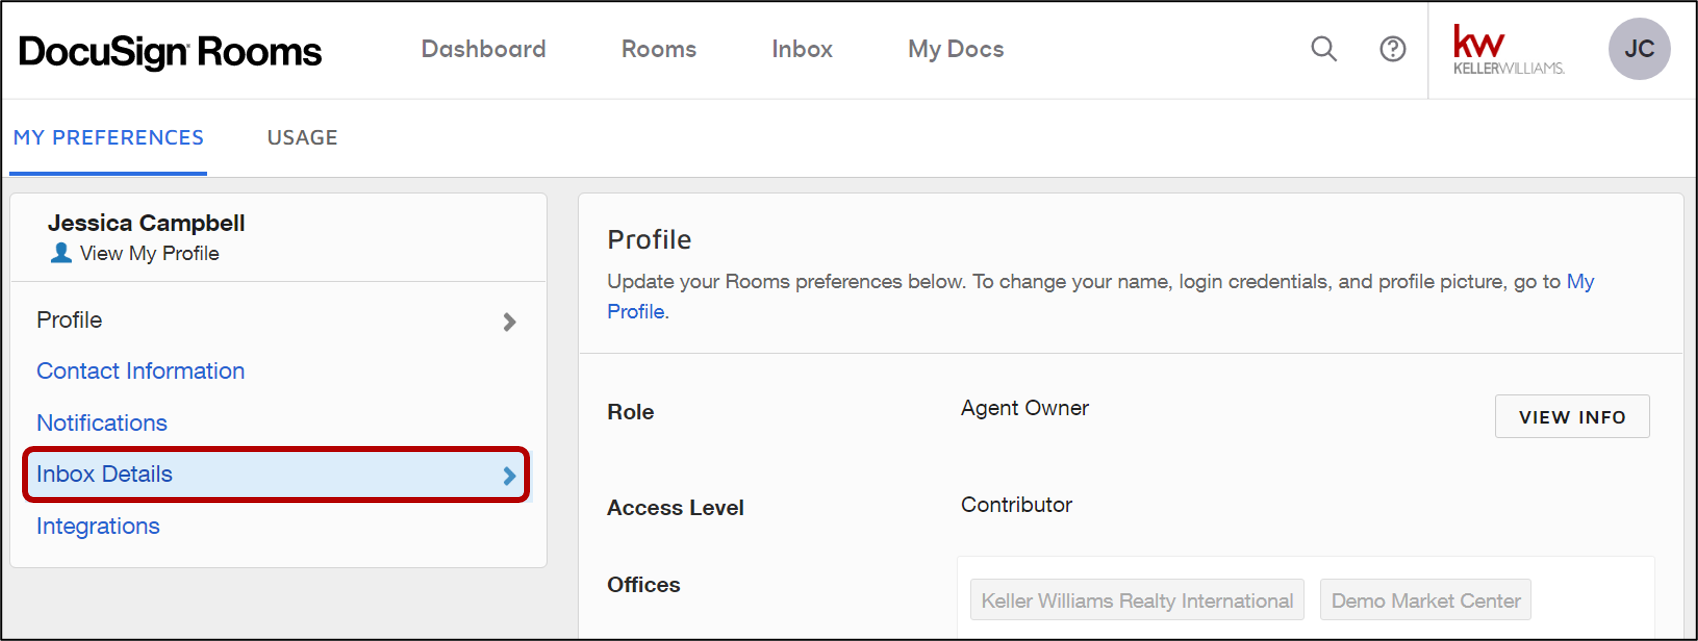The image size is (1698, 641).
Task: Open the search magnifier icon
Action: 1324,49
